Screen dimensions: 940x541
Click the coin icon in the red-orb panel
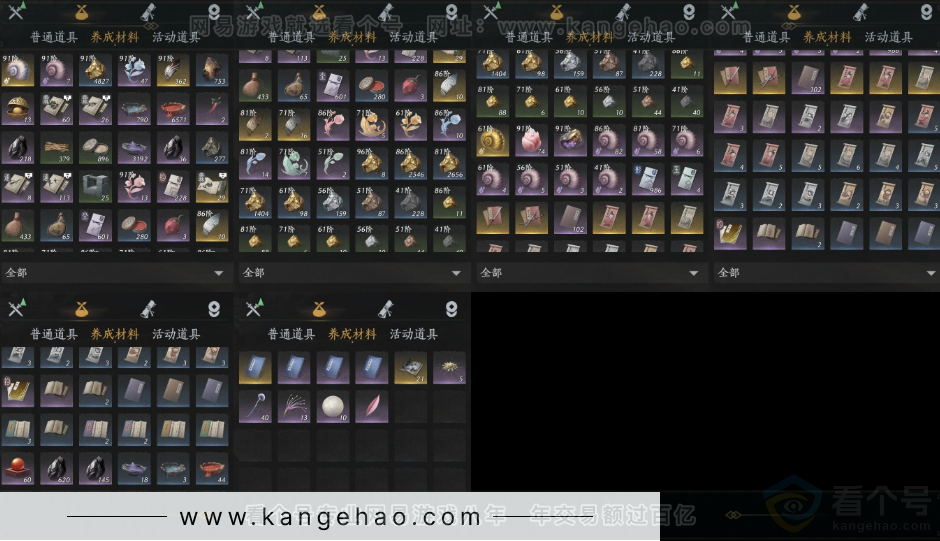point(214,309)
